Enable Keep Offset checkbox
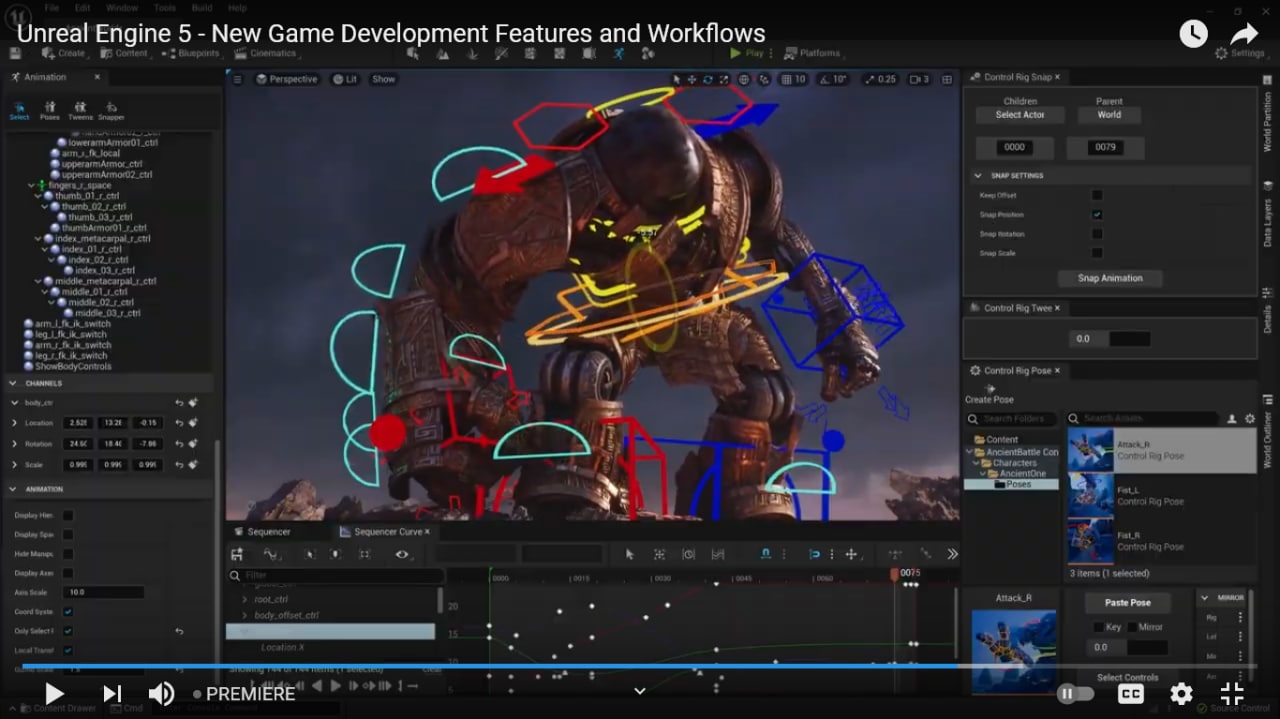1280x719 pixels. pos(1097,195)
